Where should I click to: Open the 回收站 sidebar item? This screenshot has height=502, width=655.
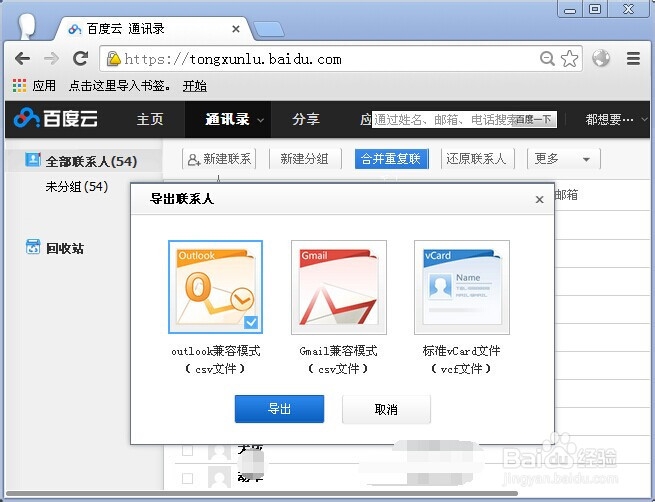coord(65,248)
